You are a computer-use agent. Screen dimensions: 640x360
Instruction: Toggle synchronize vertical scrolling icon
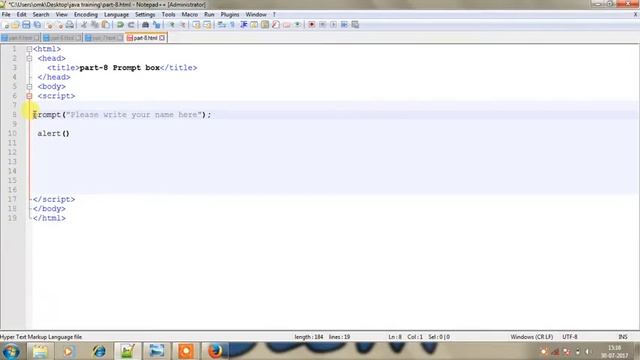tap(196, 25)
